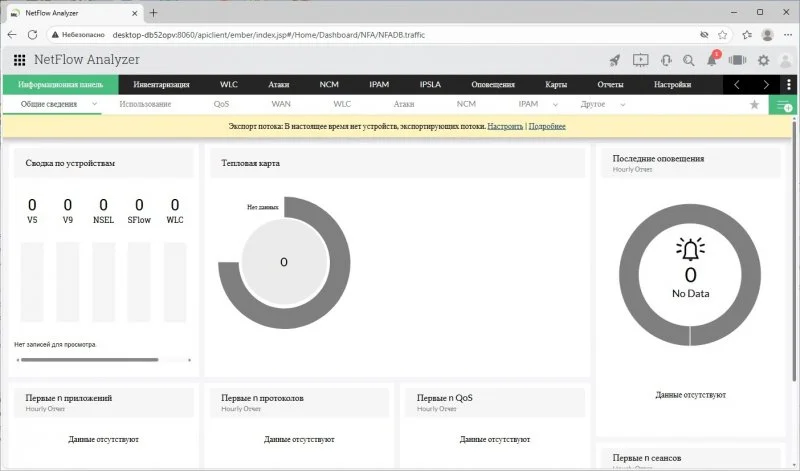This screenshot has width=800, height=471.
Task: Click Первые n QoS widget title
Action: click(444, 398)
